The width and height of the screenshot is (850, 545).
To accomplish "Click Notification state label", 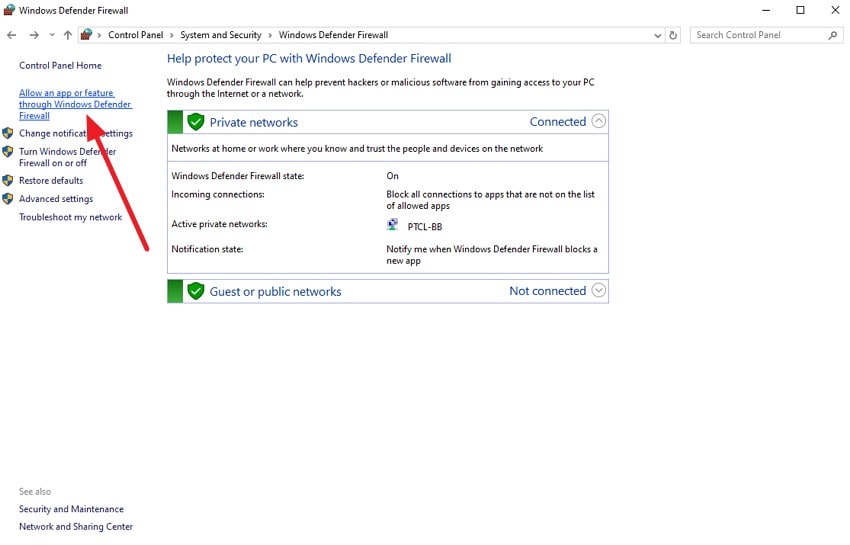I will click(x=207, y=249).
